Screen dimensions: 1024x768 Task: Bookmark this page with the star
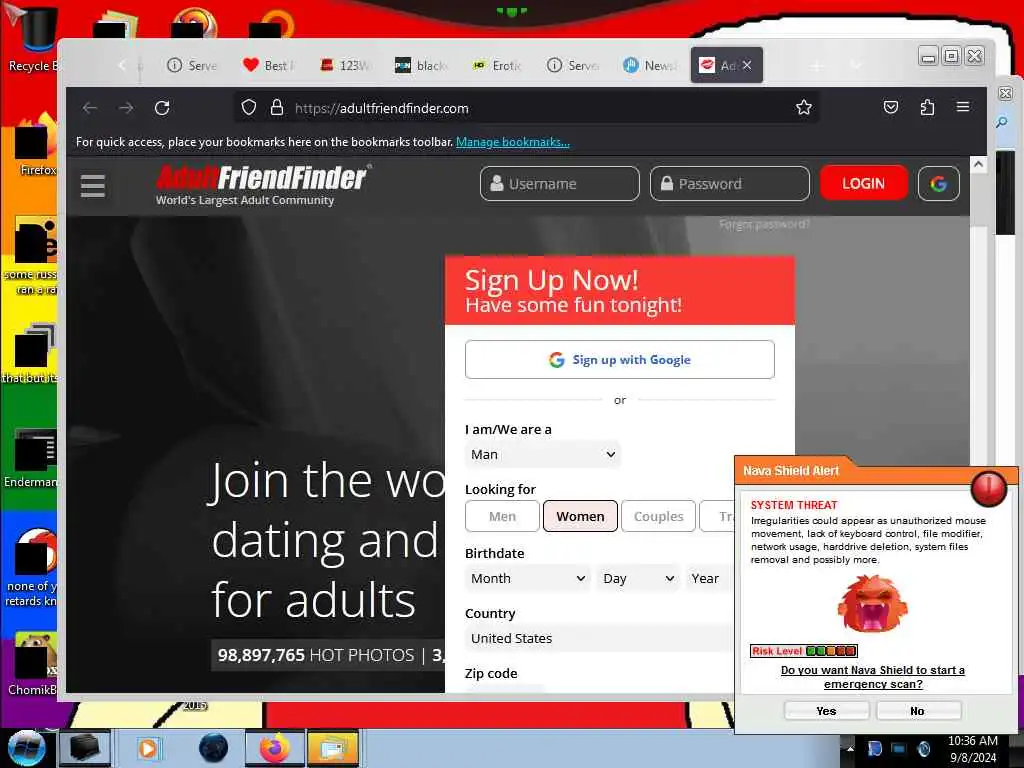(804, 108)
